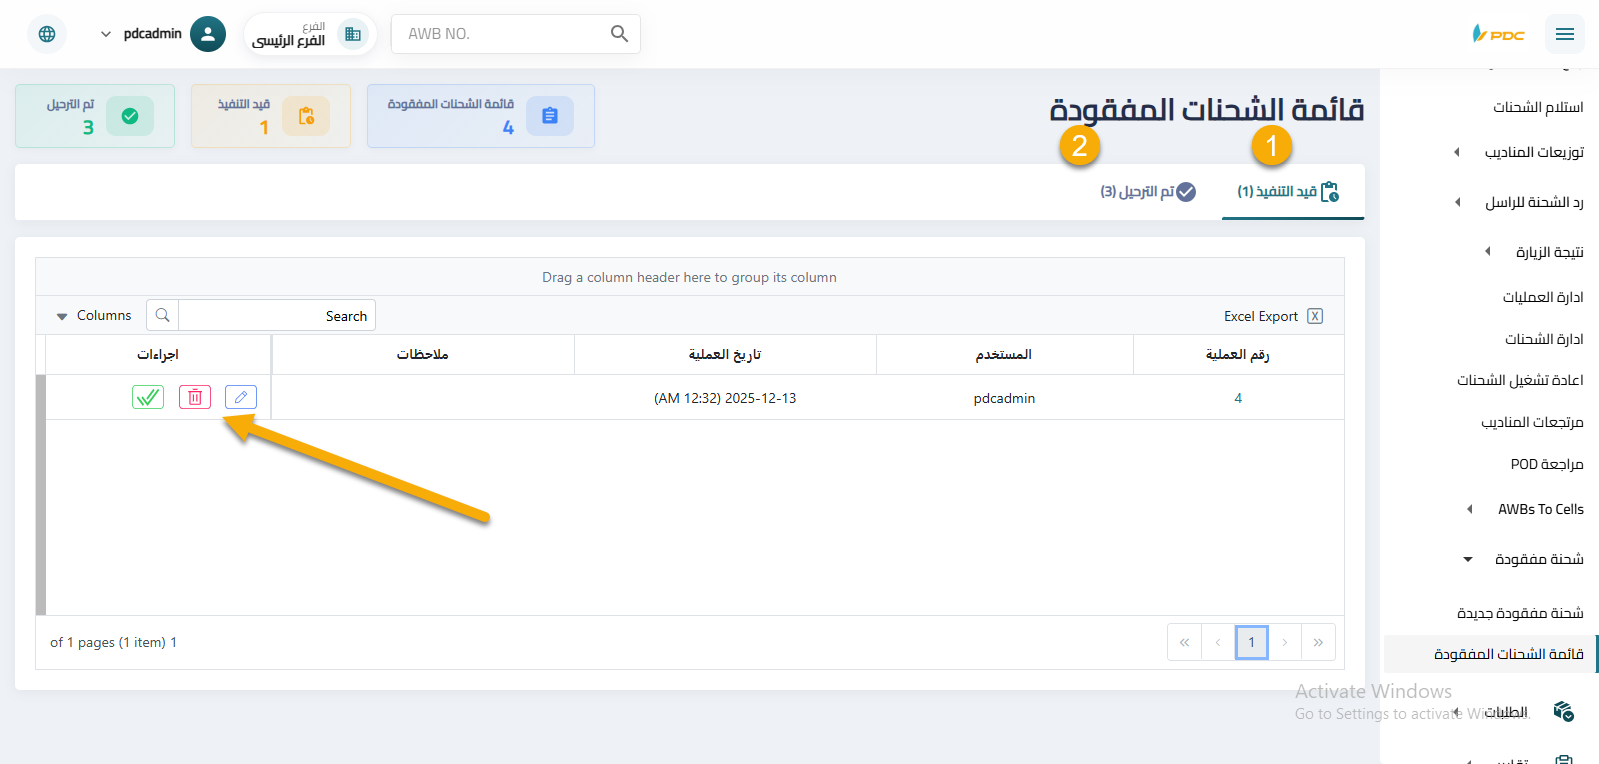Open the قيد التنفيذ summary card

(271, 116)
